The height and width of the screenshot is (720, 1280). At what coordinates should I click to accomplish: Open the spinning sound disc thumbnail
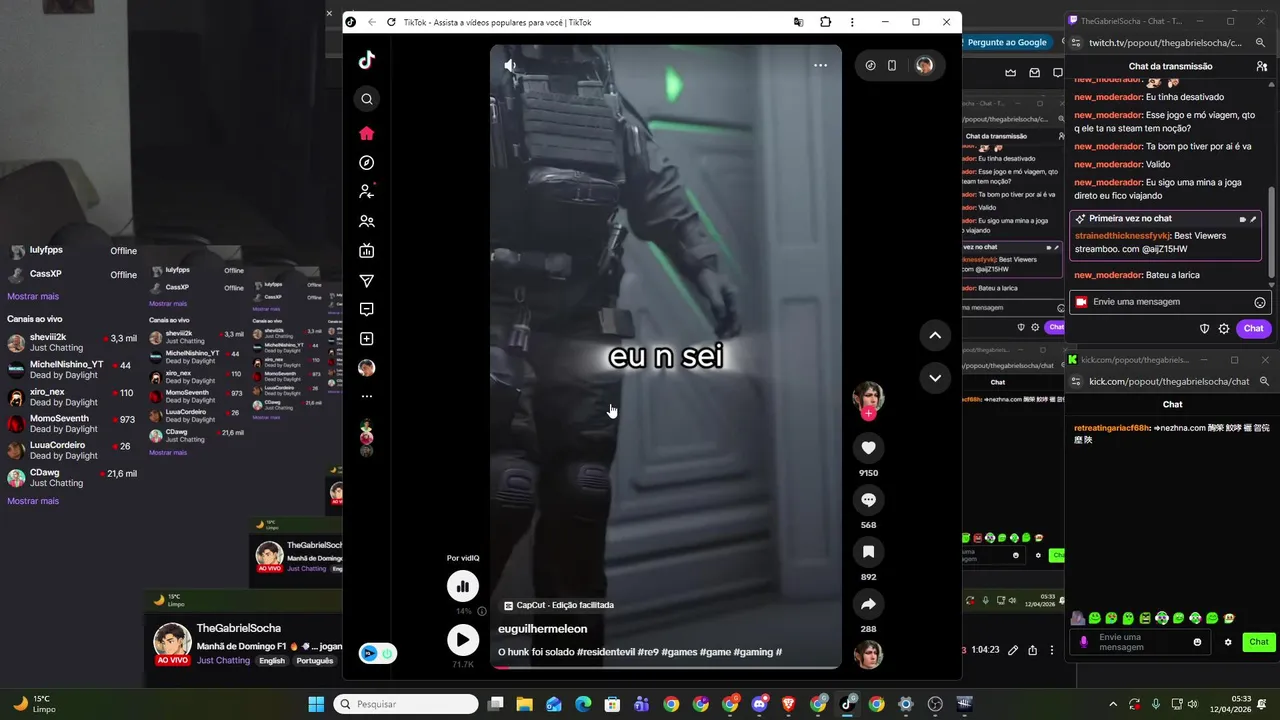[x=868, y=655]
